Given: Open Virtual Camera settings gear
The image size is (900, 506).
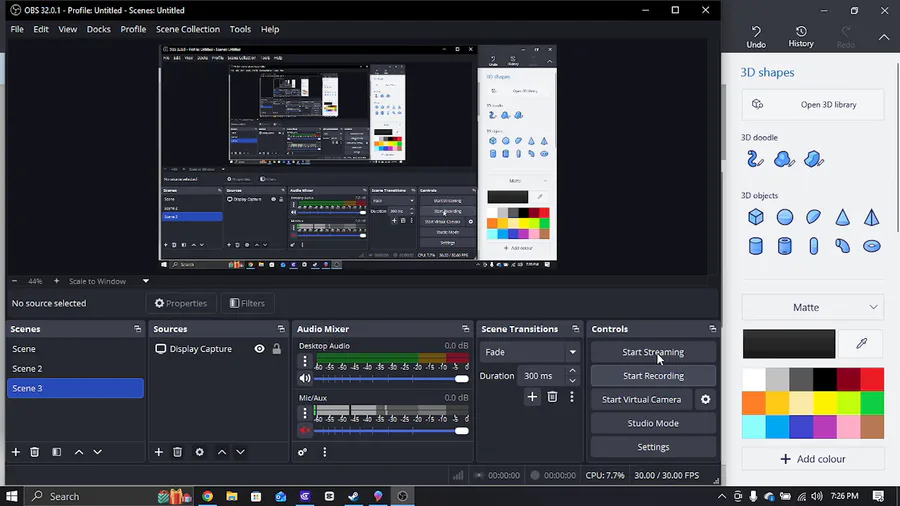Looking at the screenshot, I should [x=705, y=400].
